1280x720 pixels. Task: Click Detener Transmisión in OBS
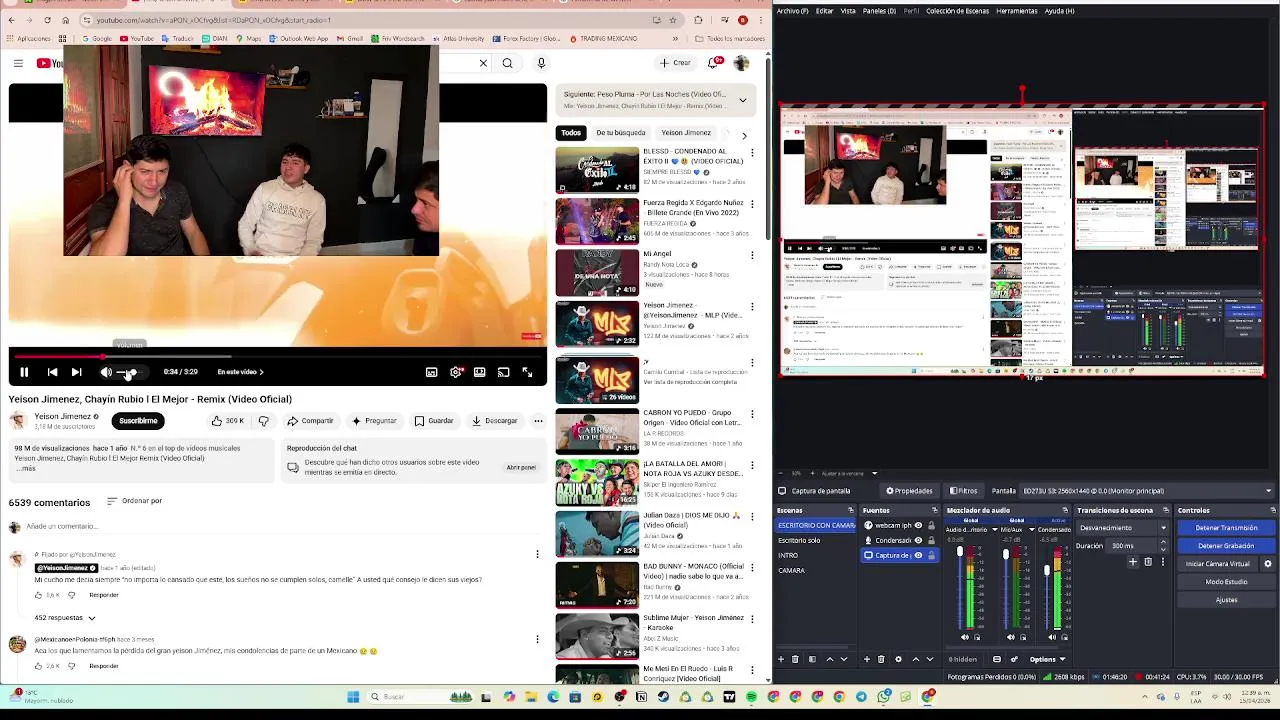click(1226, 528)
